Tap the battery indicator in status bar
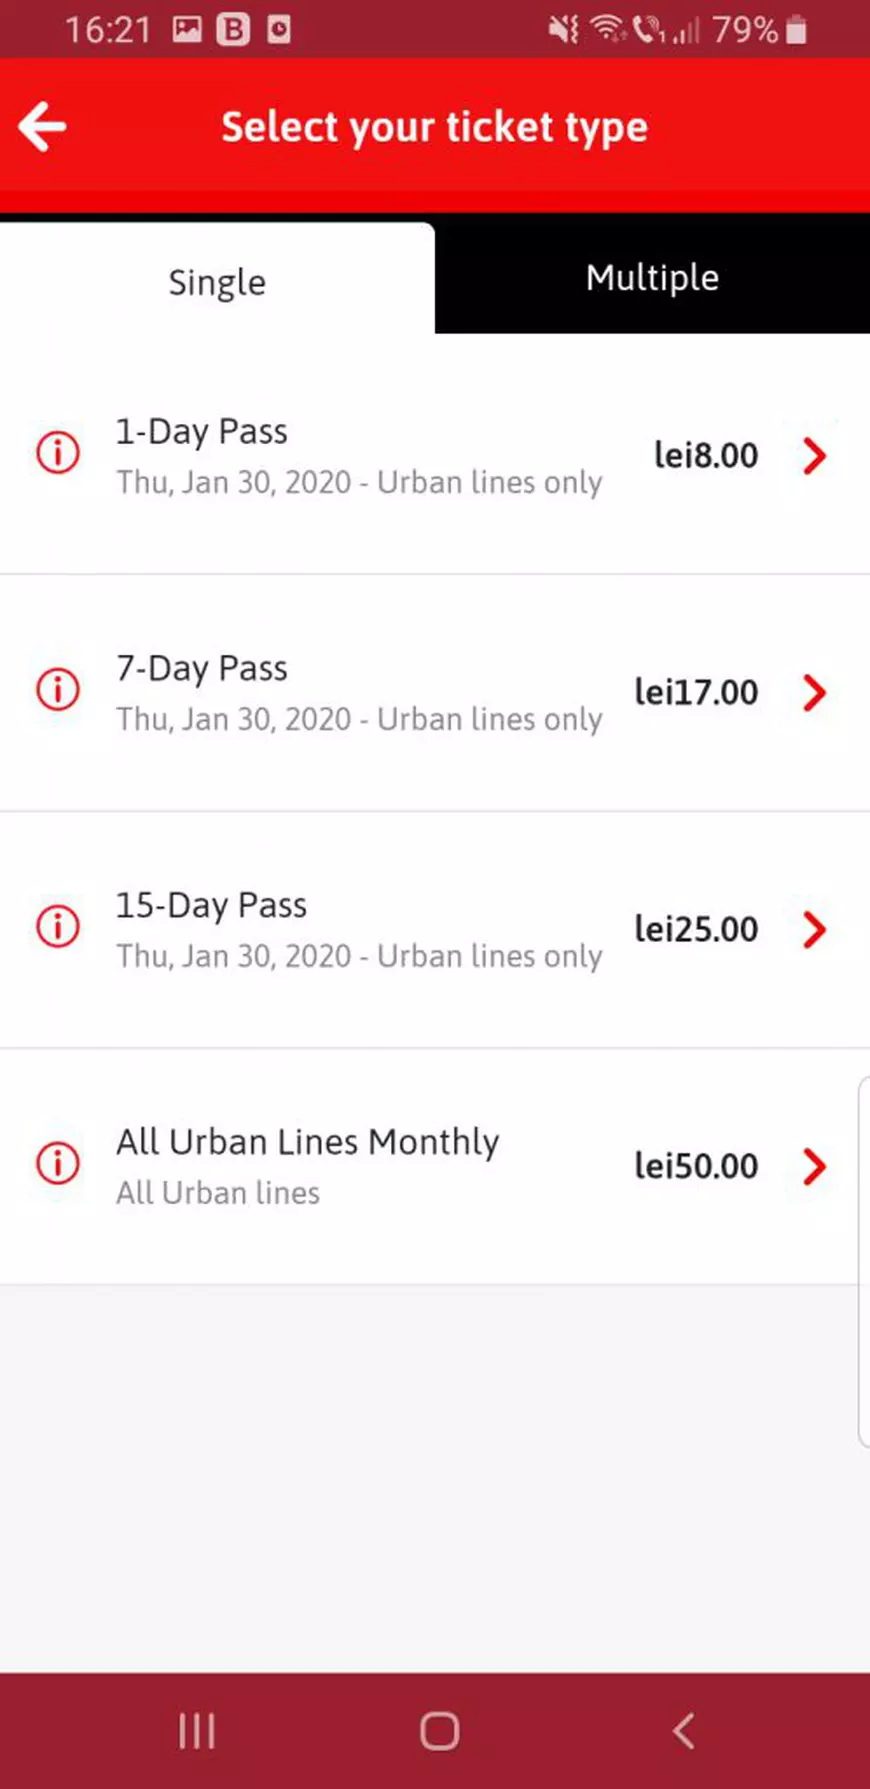The image size is (870, 1789). click(797, 30)
